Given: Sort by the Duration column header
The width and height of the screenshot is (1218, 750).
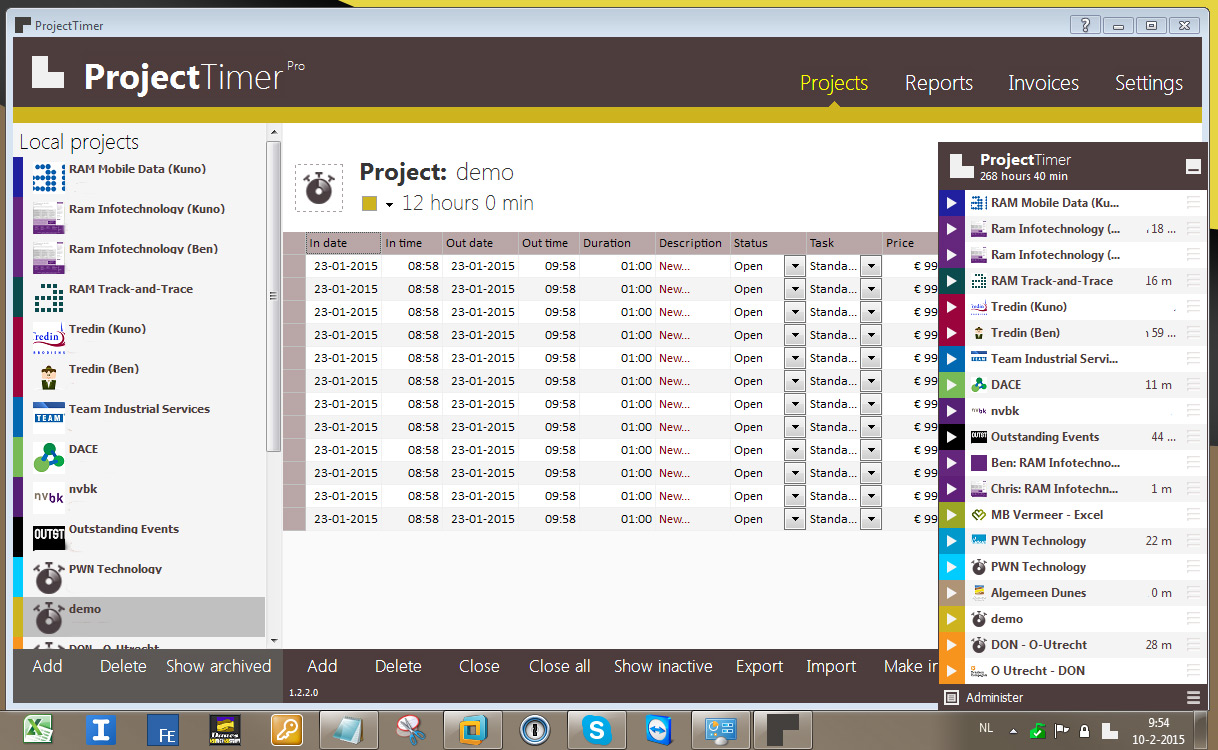Looking at the screenshot, I should [x=617, y=243].
